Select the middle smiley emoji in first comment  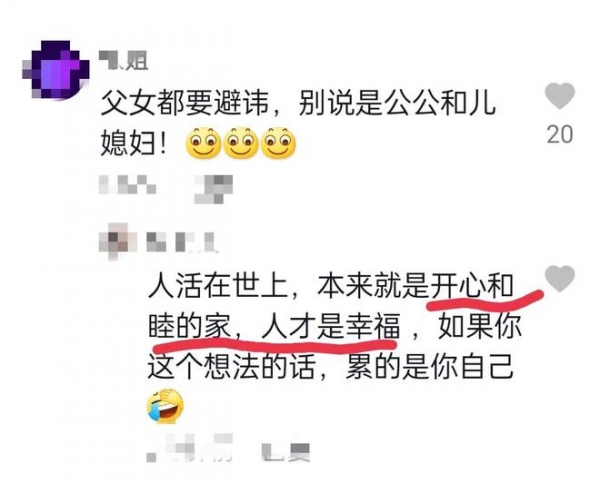241,143
